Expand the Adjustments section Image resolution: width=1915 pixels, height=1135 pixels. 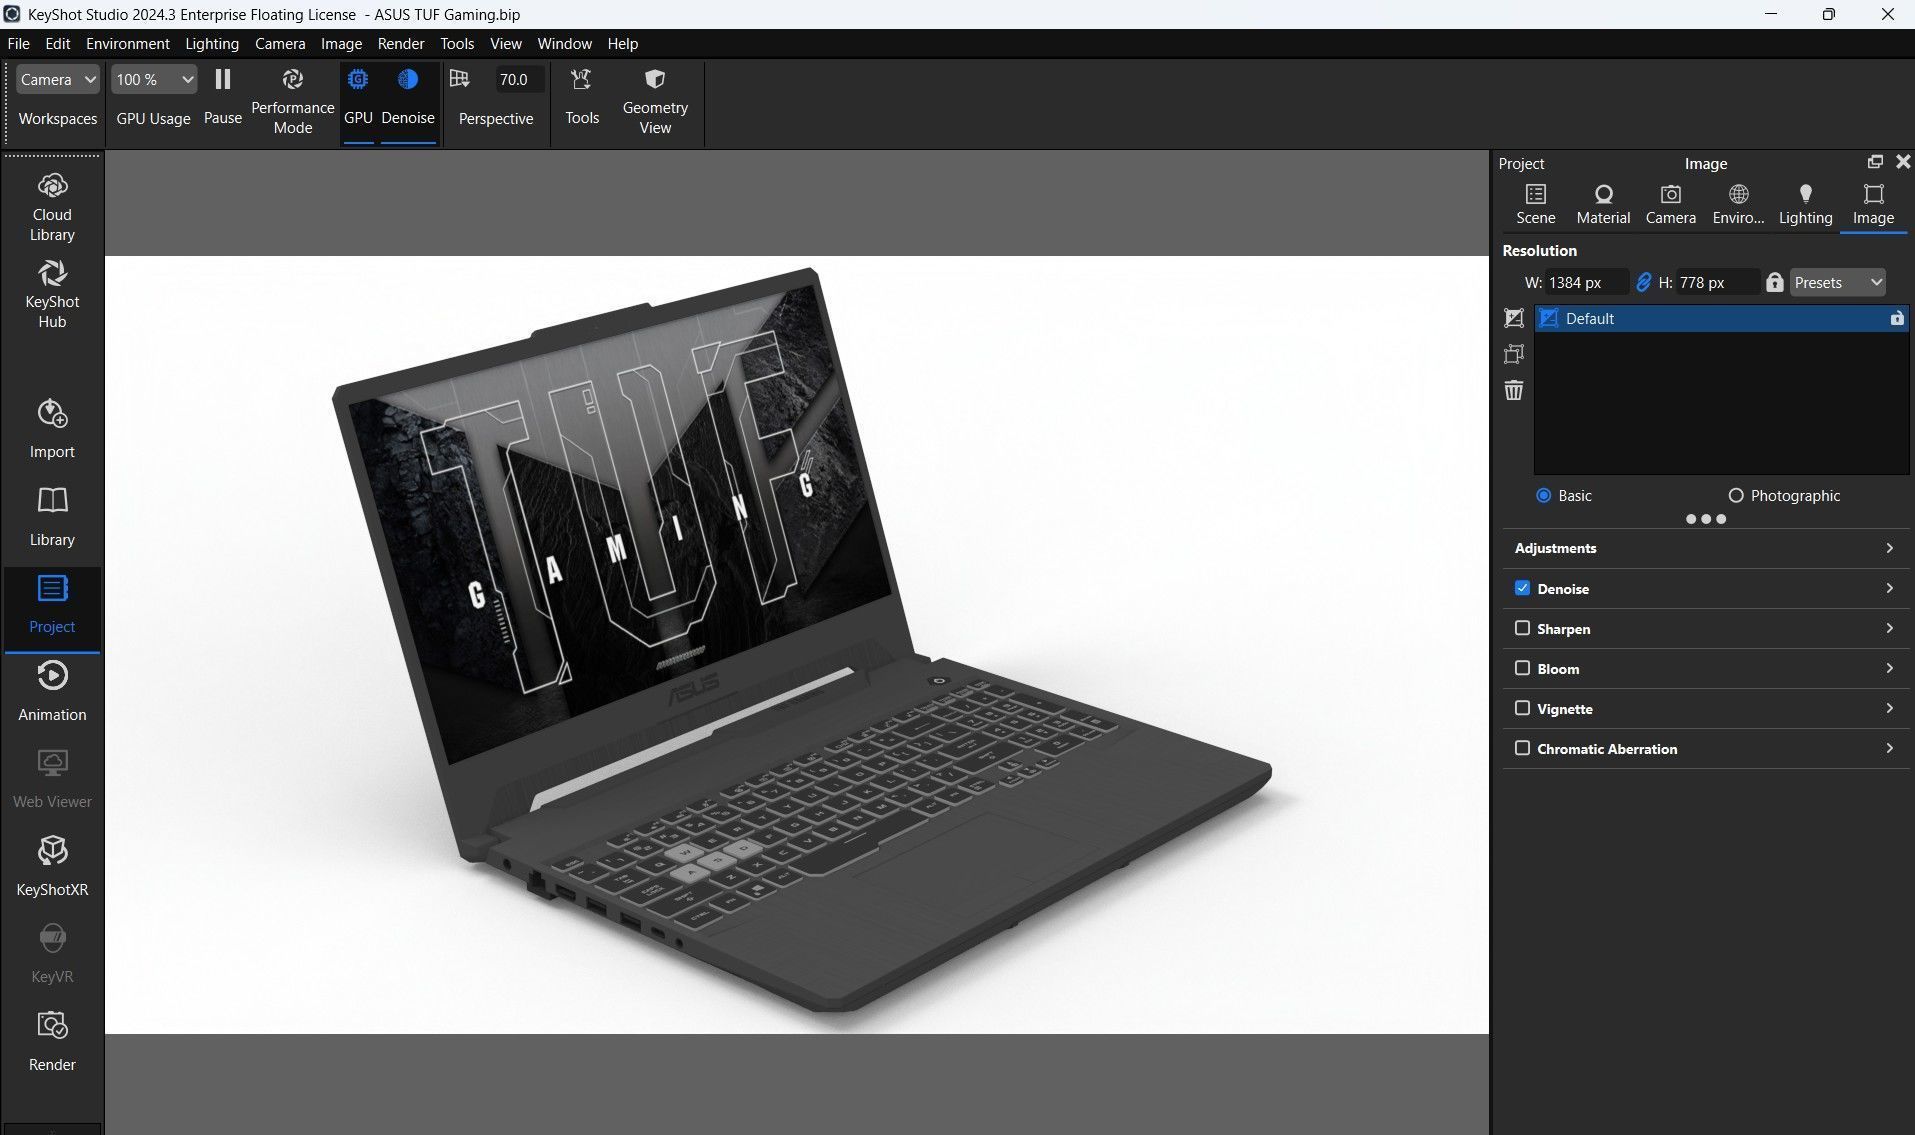click(x=1706, y=548)
